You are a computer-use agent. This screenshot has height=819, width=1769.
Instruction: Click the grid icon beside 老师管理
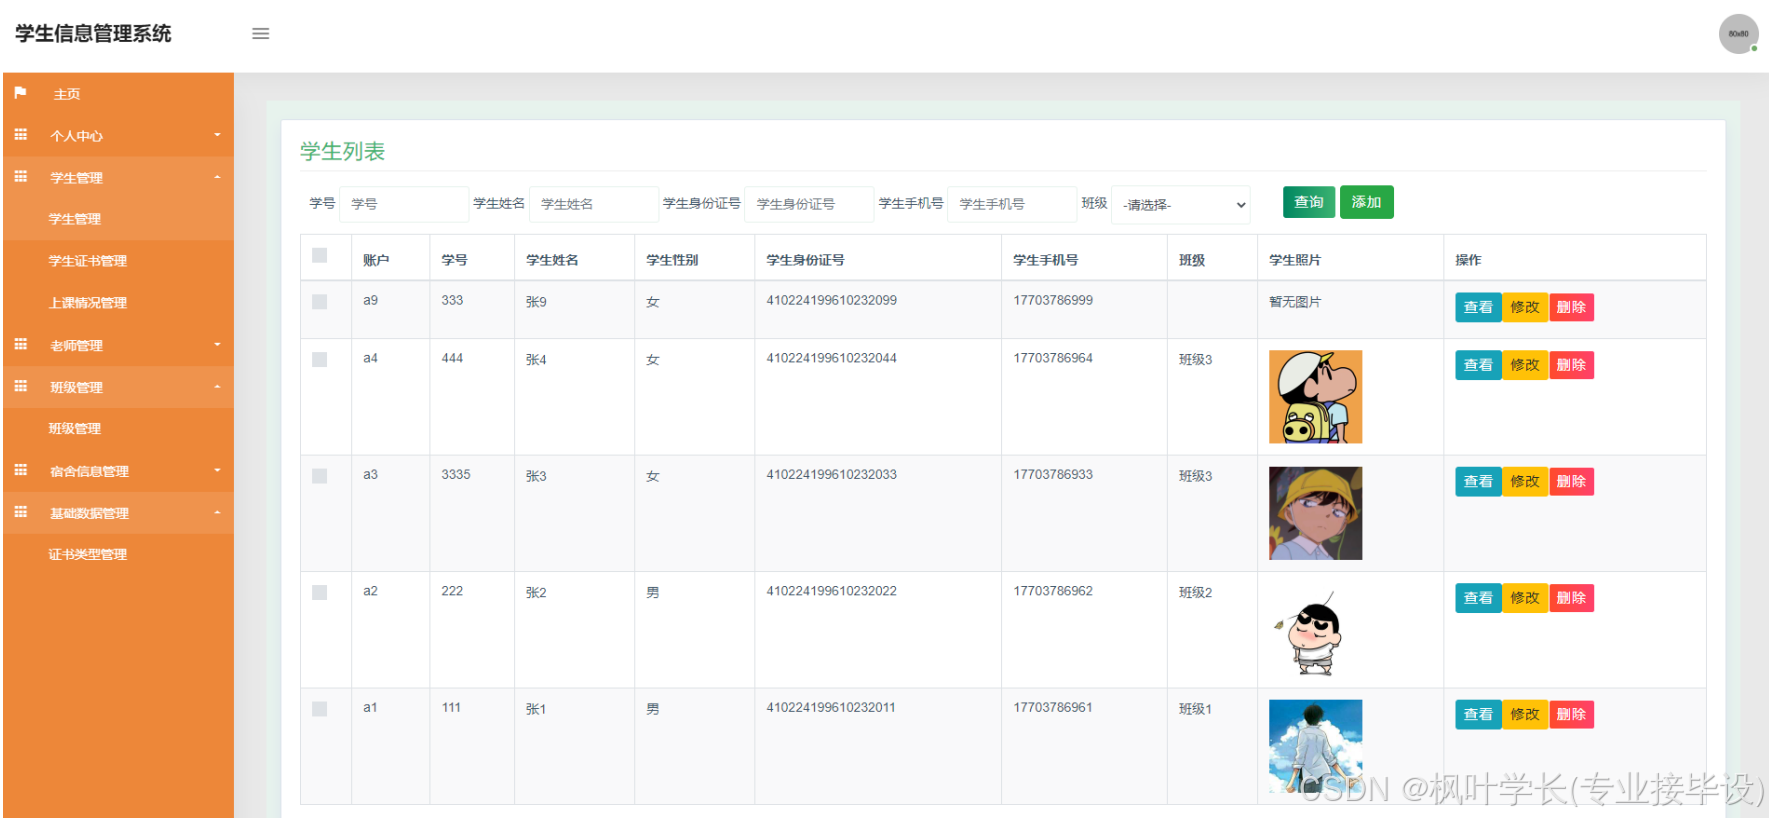21,345
